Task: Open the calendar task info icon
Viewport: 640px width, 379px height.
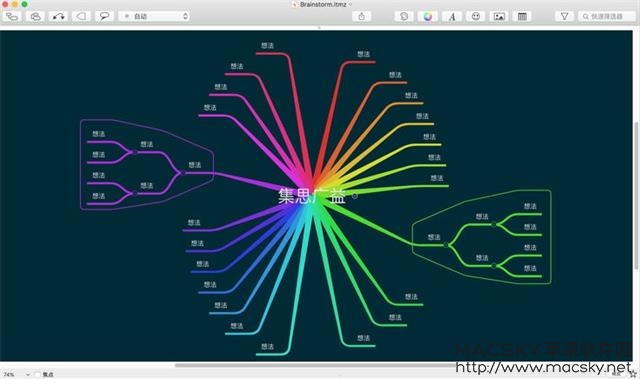Action: 522,16
